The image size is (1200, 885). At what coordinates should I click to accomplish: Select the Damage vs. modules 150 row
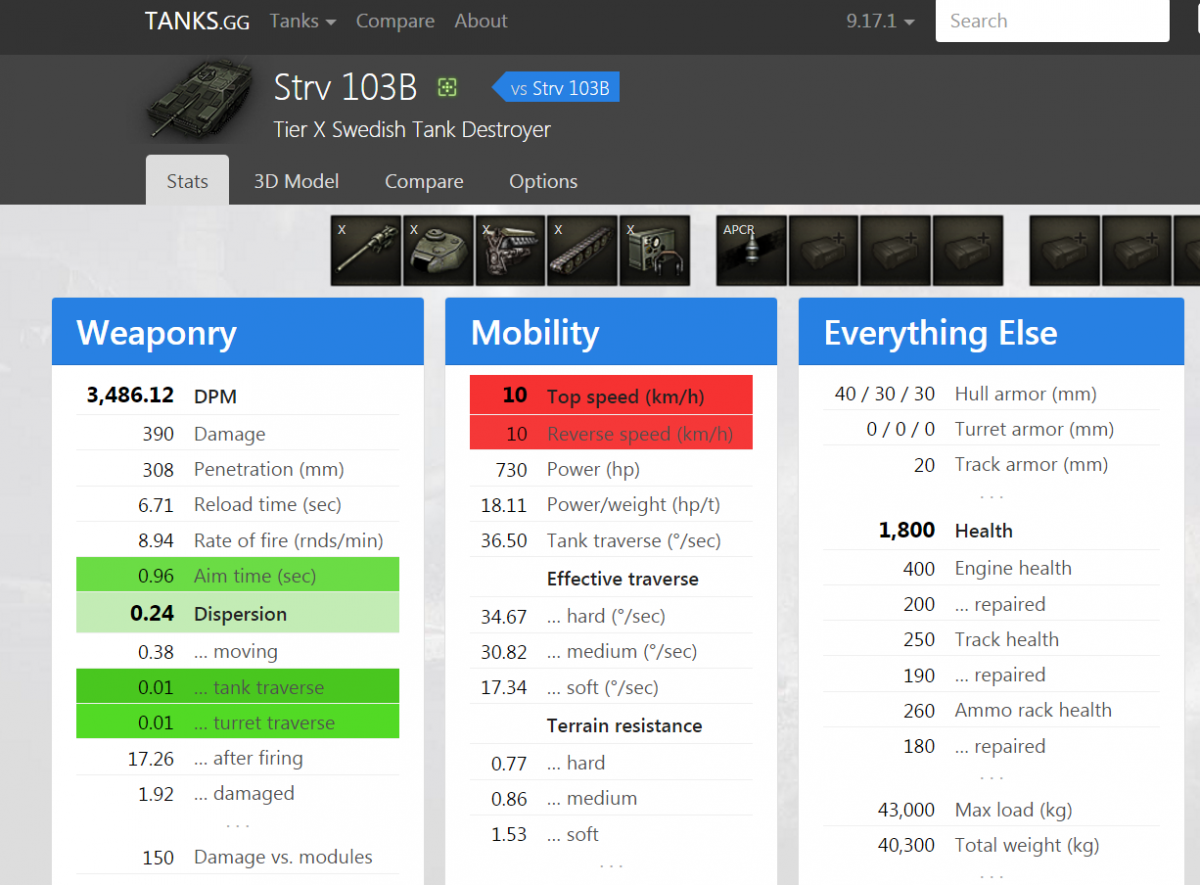[x=238, y=857]
